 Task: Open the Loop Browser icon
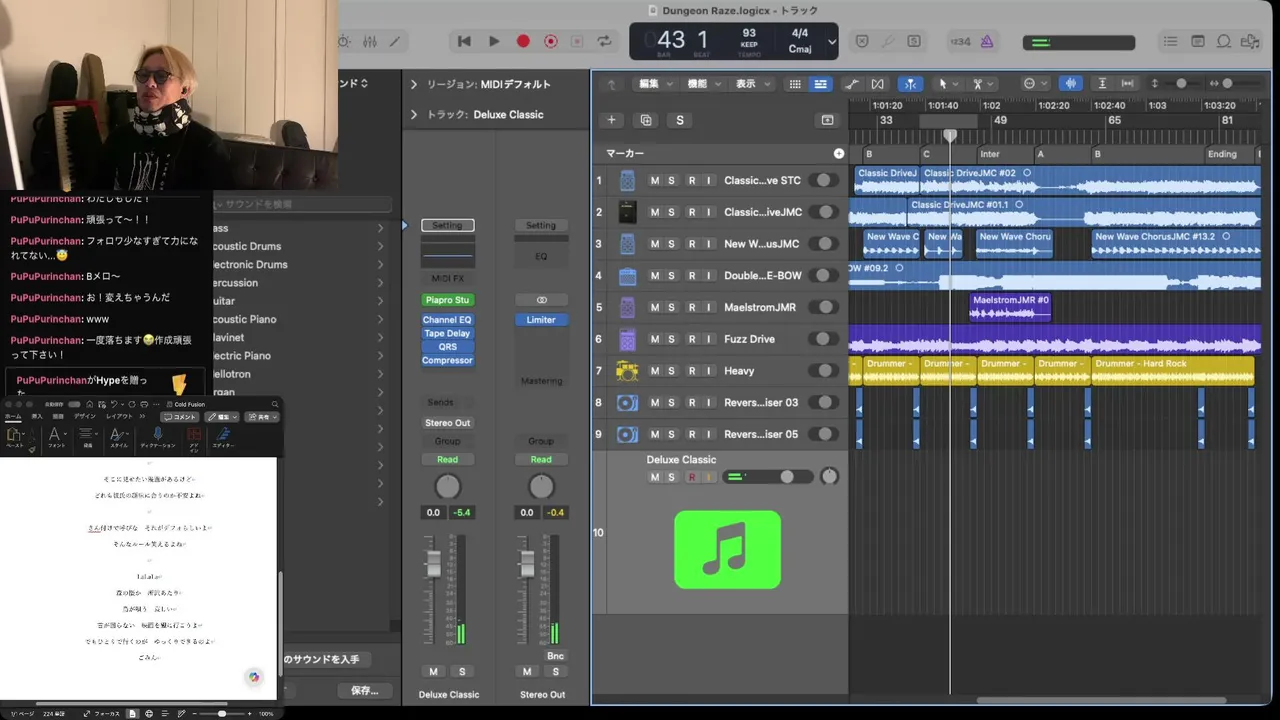pyautogui.click(x=1223, y=41)
